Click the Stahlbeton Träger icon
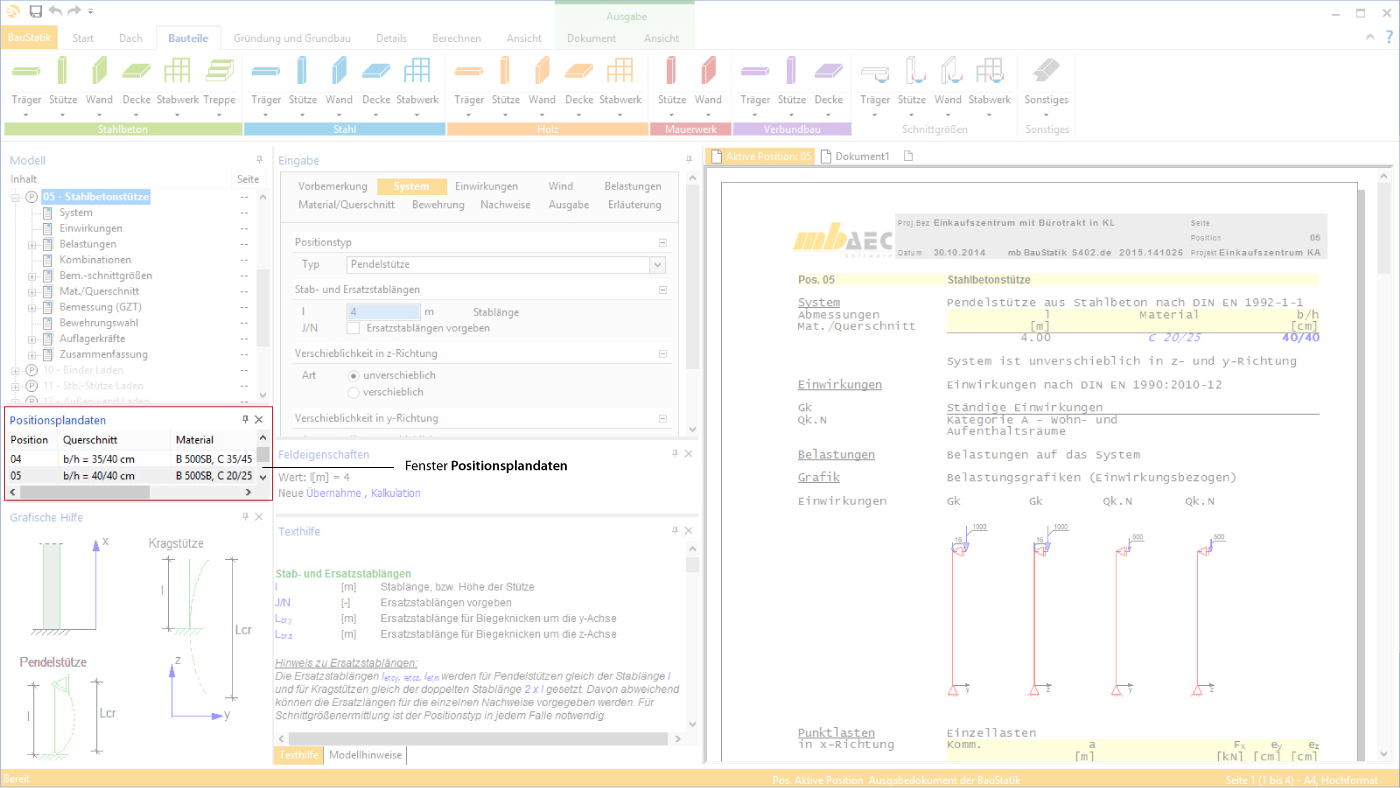This screenshot has width=1400, height=788. tap(27, 70)
